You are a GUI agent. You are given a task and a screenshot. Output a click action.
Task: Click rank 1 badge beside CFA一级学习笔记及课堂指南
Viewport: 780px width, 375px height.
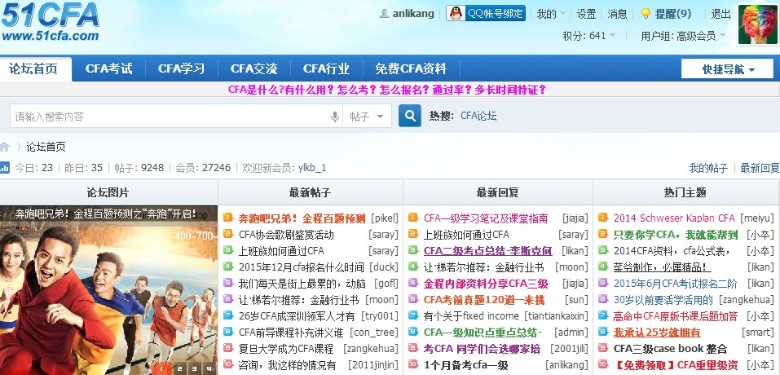[x=413, y=218]
